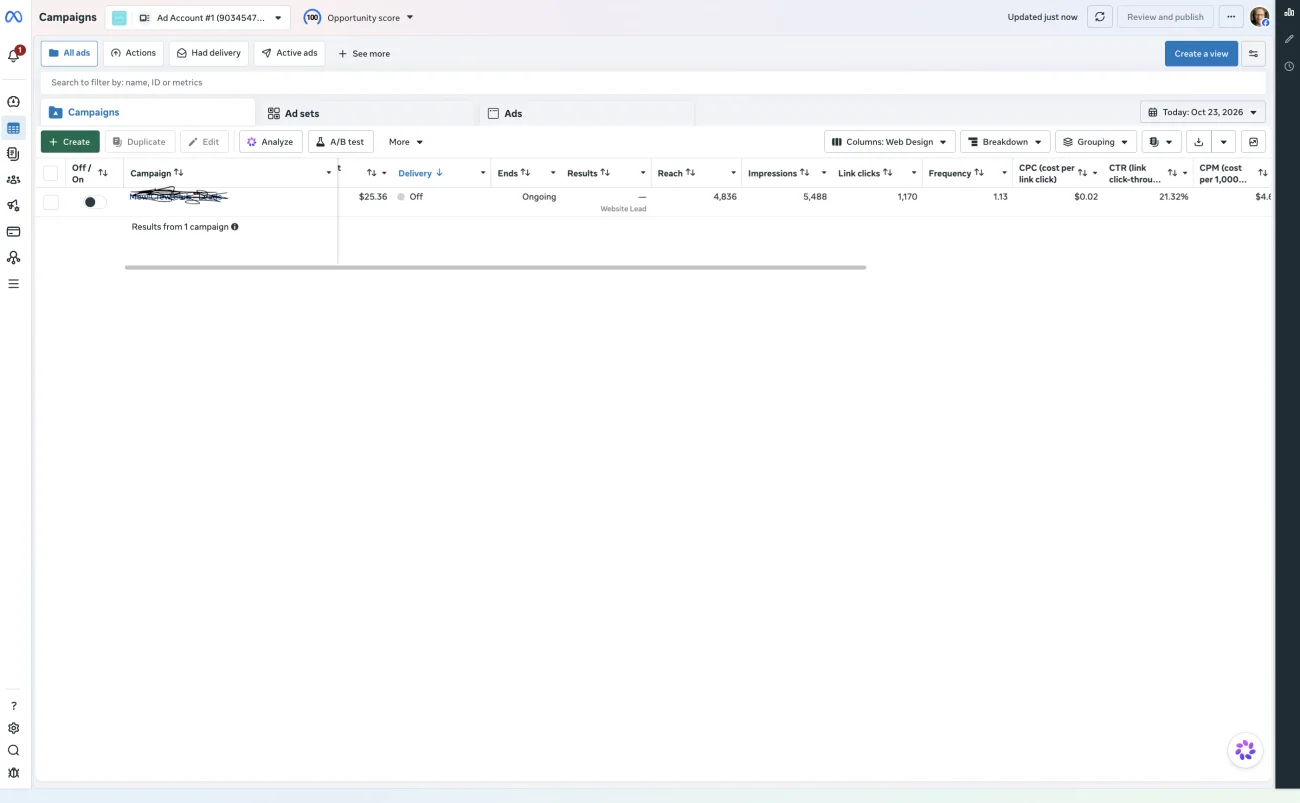Screen dimensions: 1300x803
Task: Click the purple AI assistant icon
Action: coord(1245,750)
